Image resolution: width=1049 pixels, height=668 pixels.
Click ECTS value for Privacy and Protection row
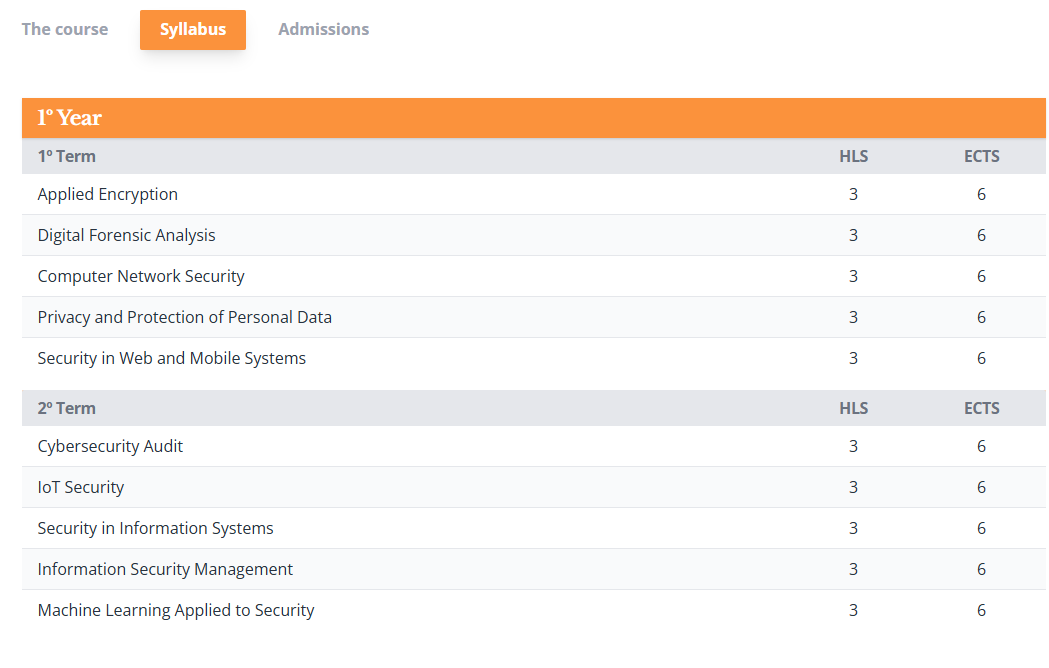click(x=981, y=317)
